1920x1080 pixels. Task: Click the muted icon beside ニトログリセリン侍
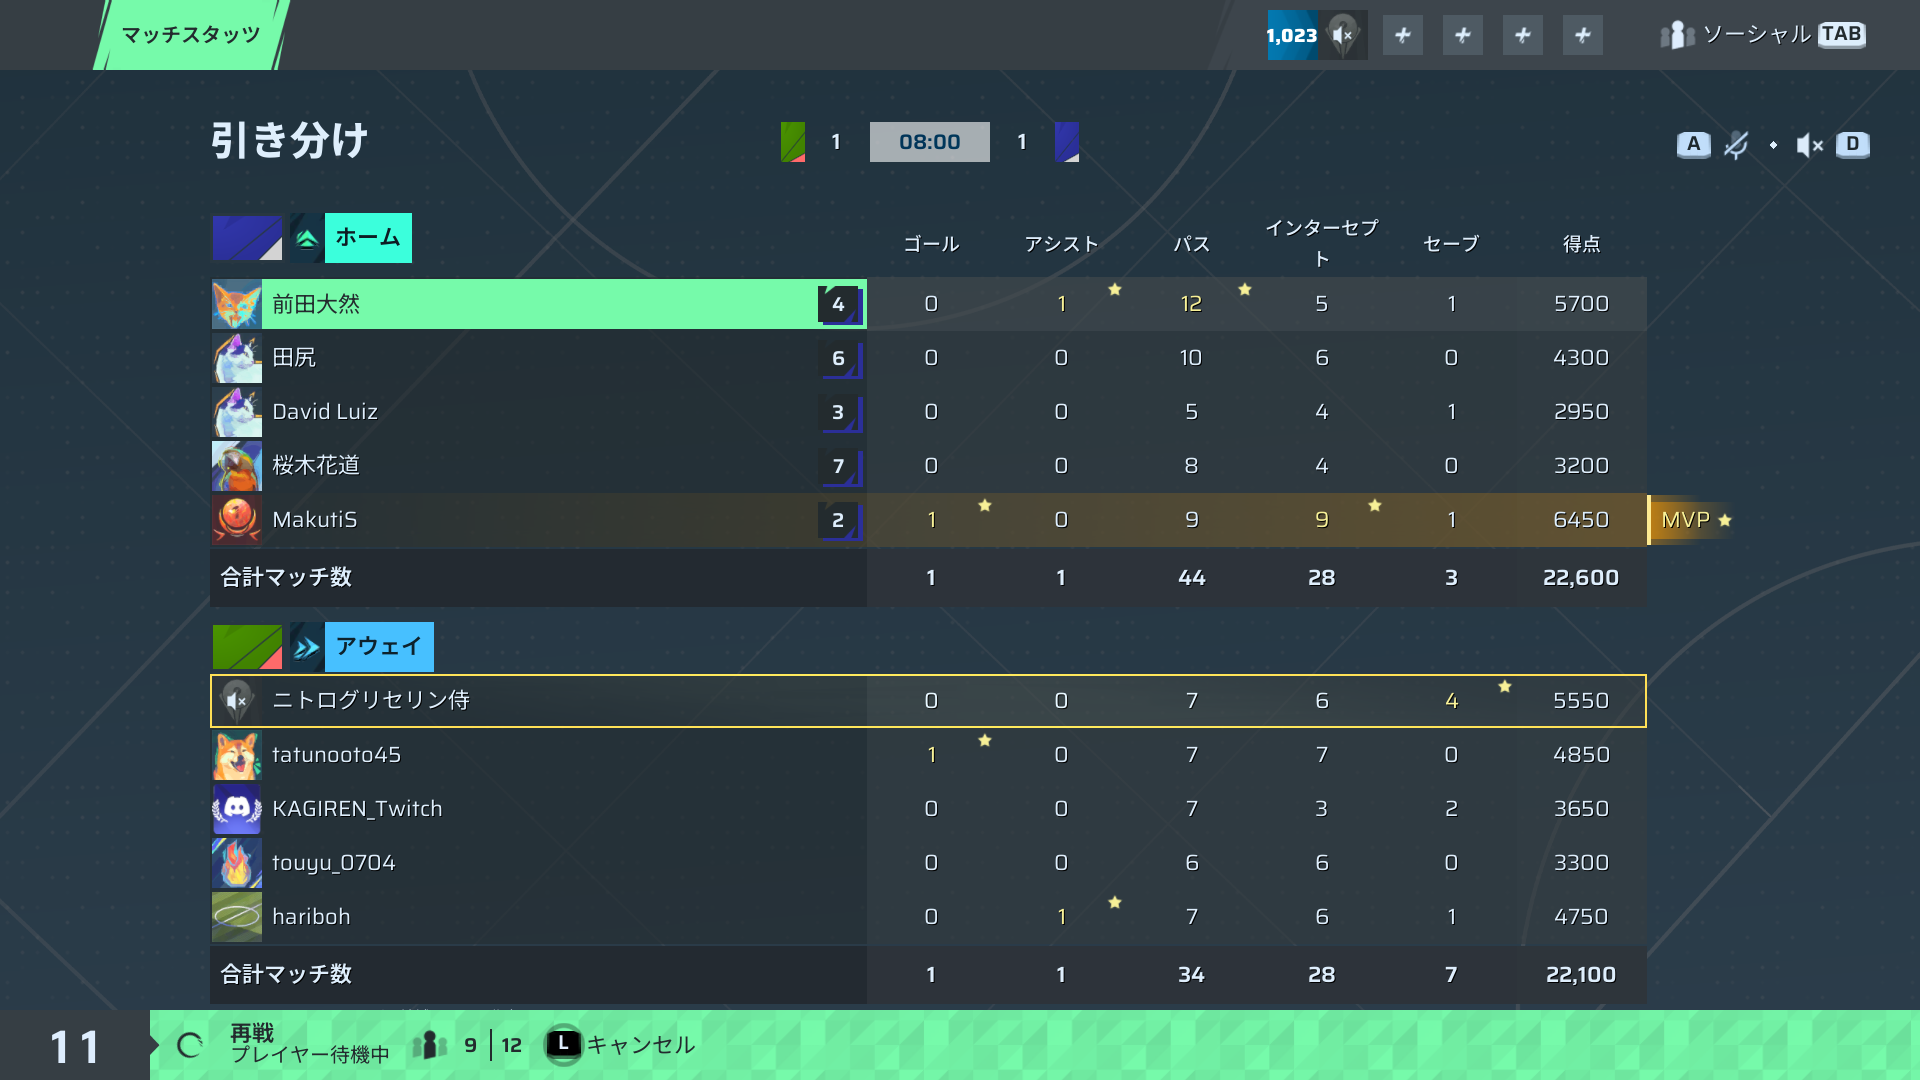pos(237,701)
